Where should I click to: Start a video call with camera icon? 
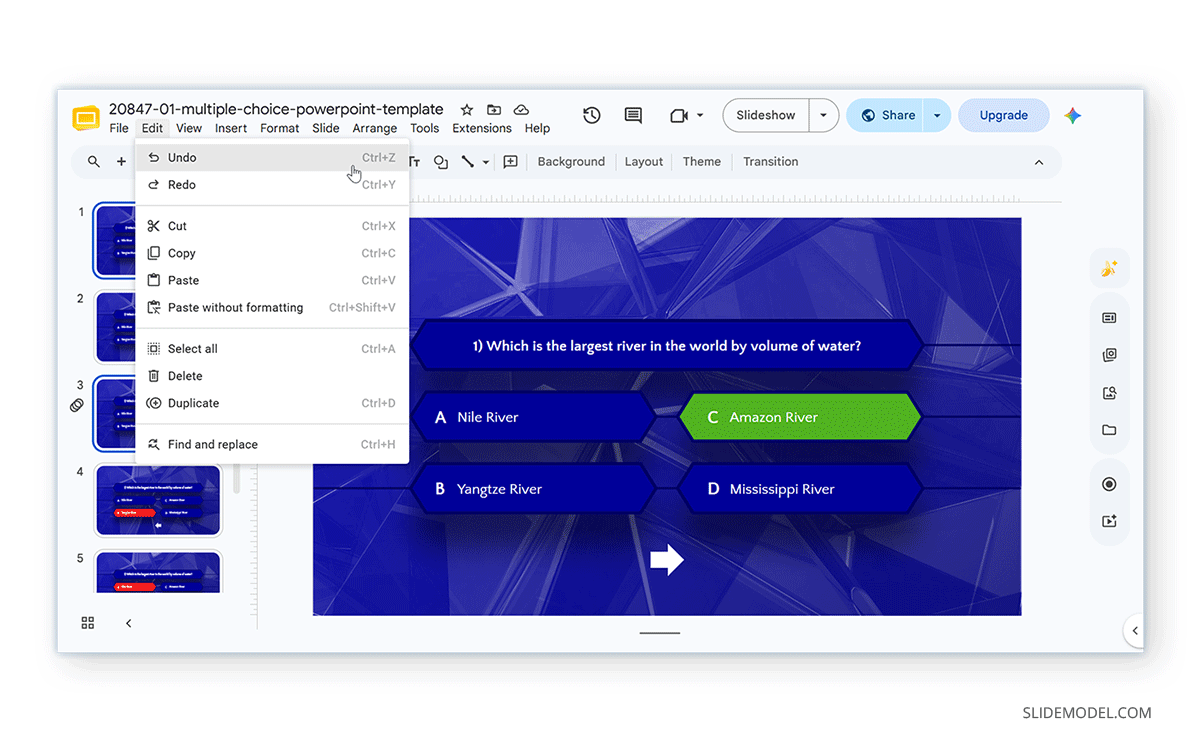coord(679,116)
